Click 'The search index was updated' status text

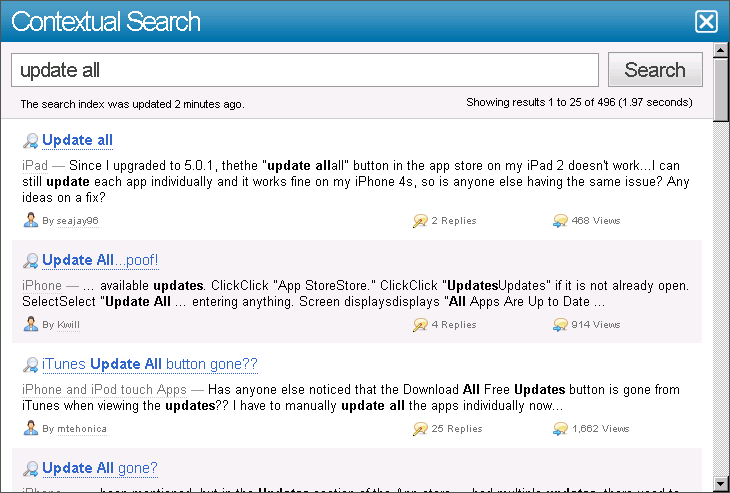[132, 104]
